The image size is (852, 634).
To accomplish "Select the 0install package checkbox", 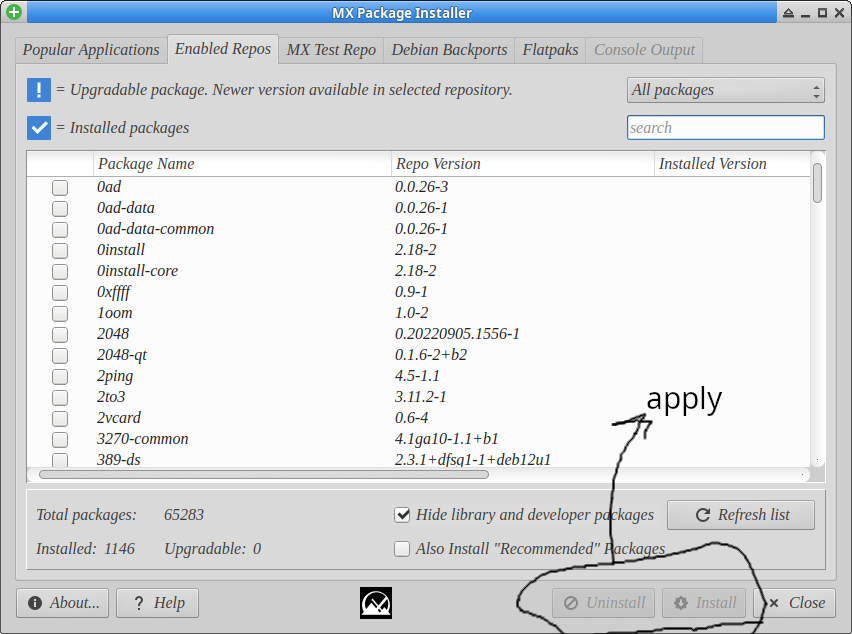I will coord(60,250).
